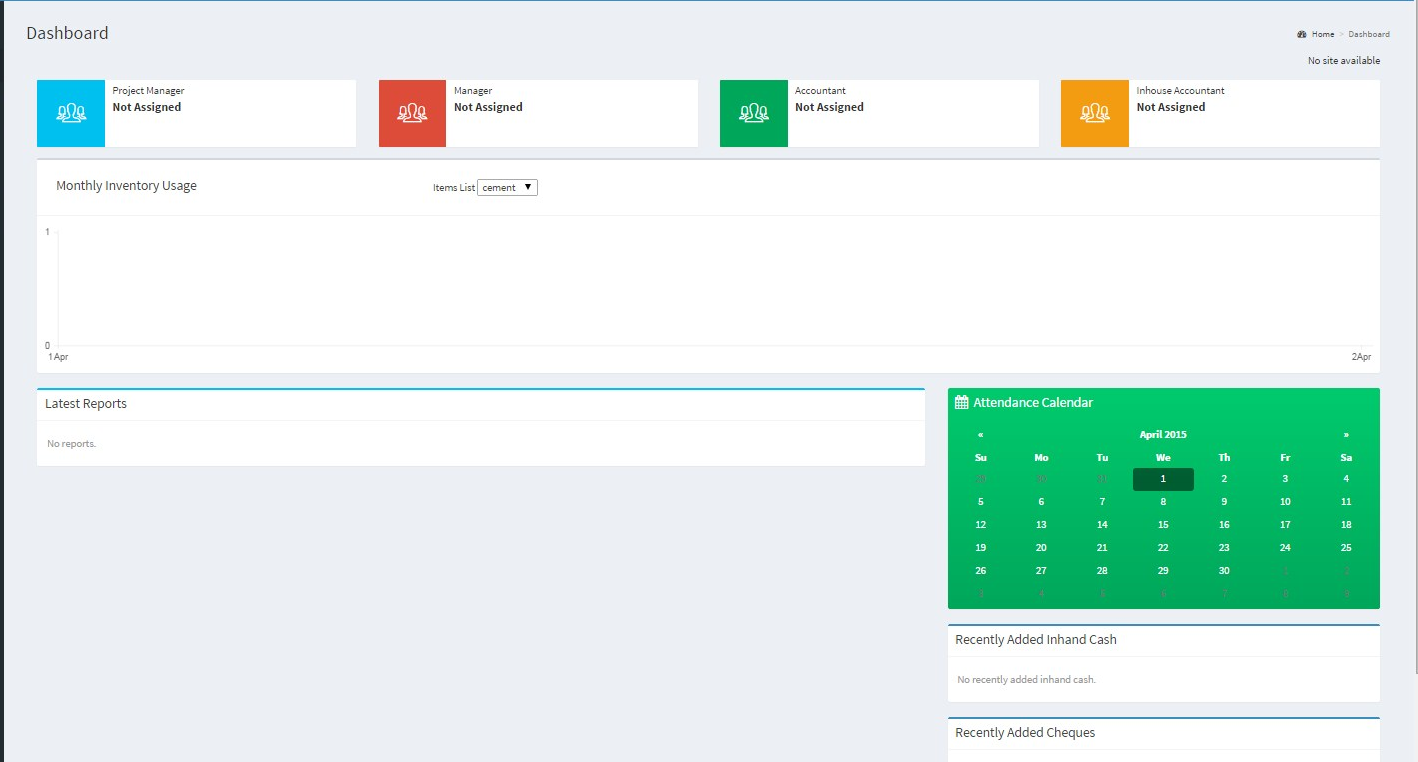Image resolution: width=1418 pixels, height=762 pixels.
Task: Click the red Manager people icon
Action: click(412, 113)
